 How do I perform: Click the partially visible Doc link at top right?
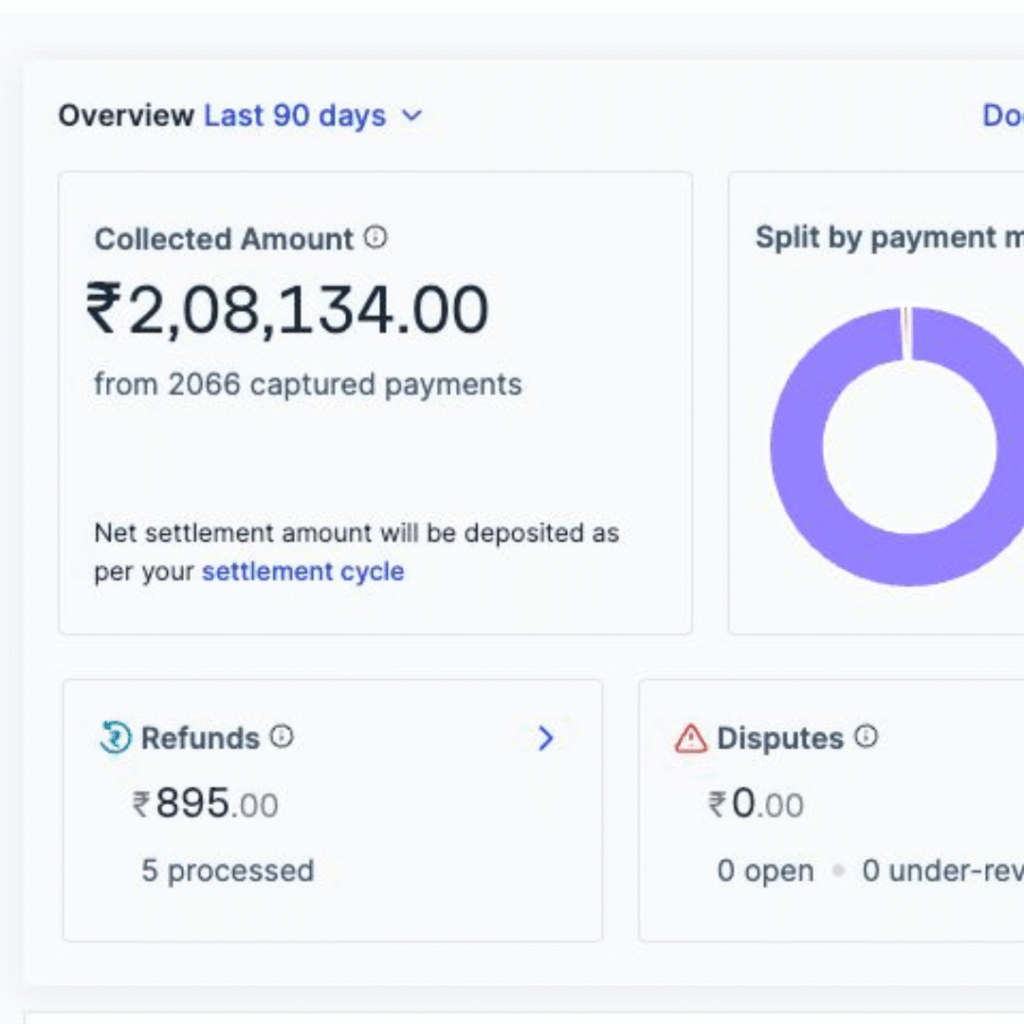tap(1002, 116)
